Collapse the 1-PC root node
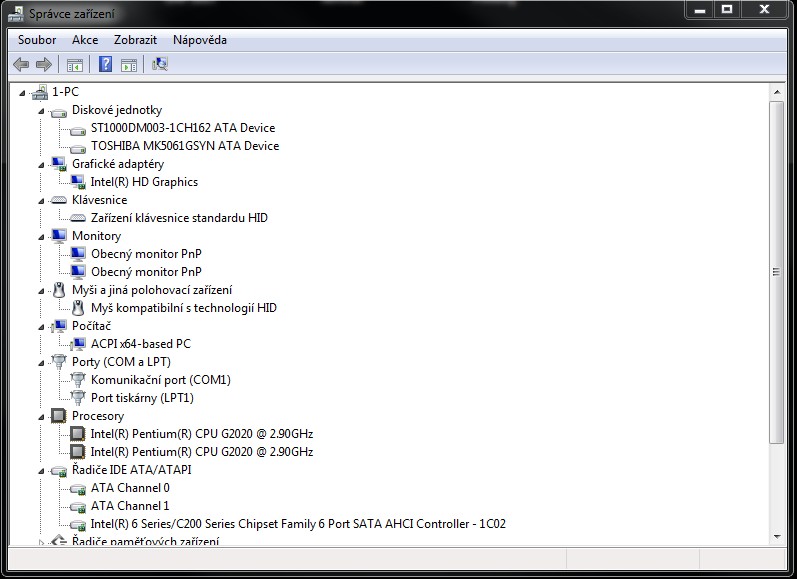The width and height of the screenshot is (797, 579). [x=22, y=93]
